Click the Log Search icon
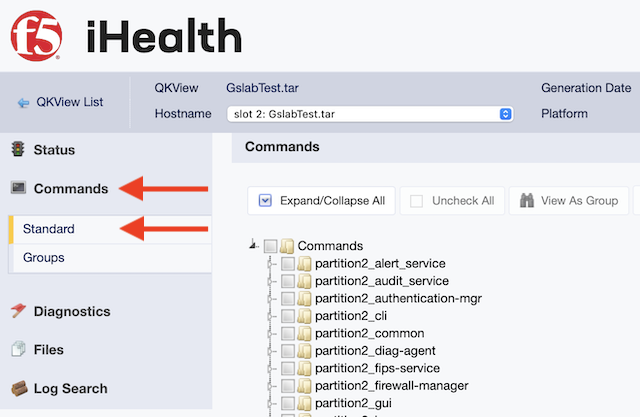640x417 pixels. (17, 388)
